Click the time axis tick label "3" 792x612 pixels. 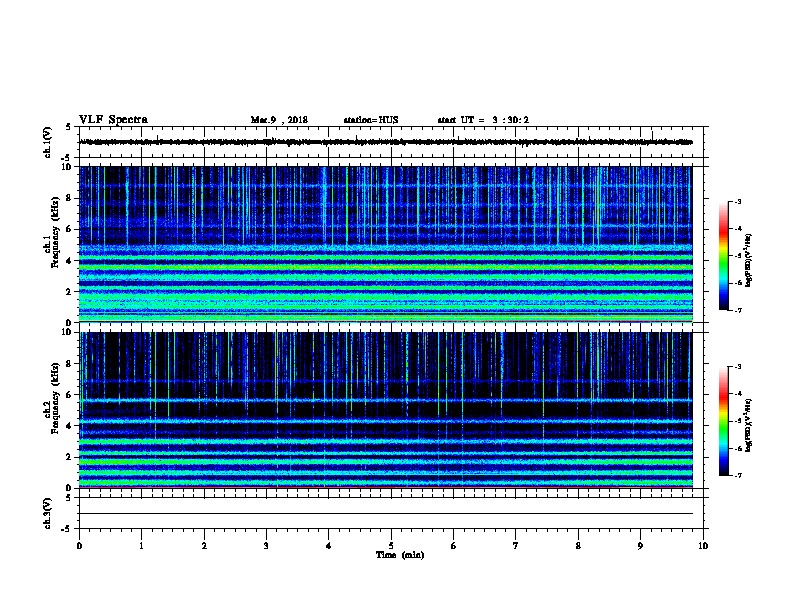pos(266,546)
